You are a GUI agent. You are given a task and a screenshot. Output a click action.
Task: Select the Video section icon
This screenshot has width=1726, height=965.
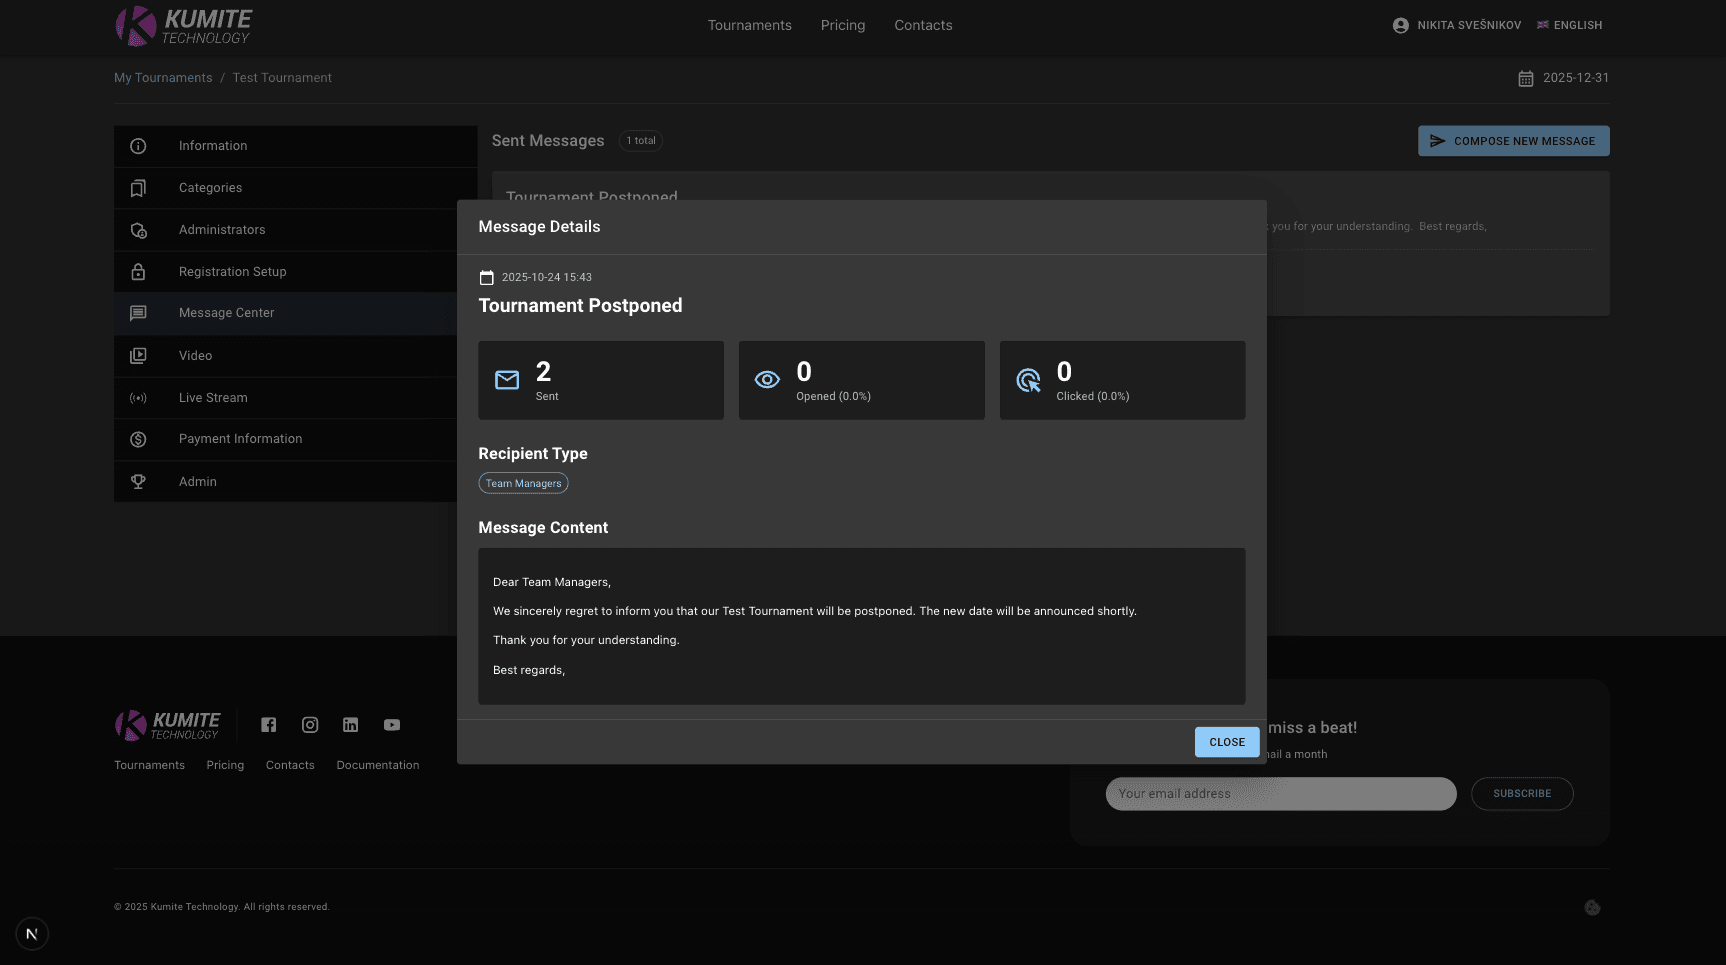pos(138,355)
